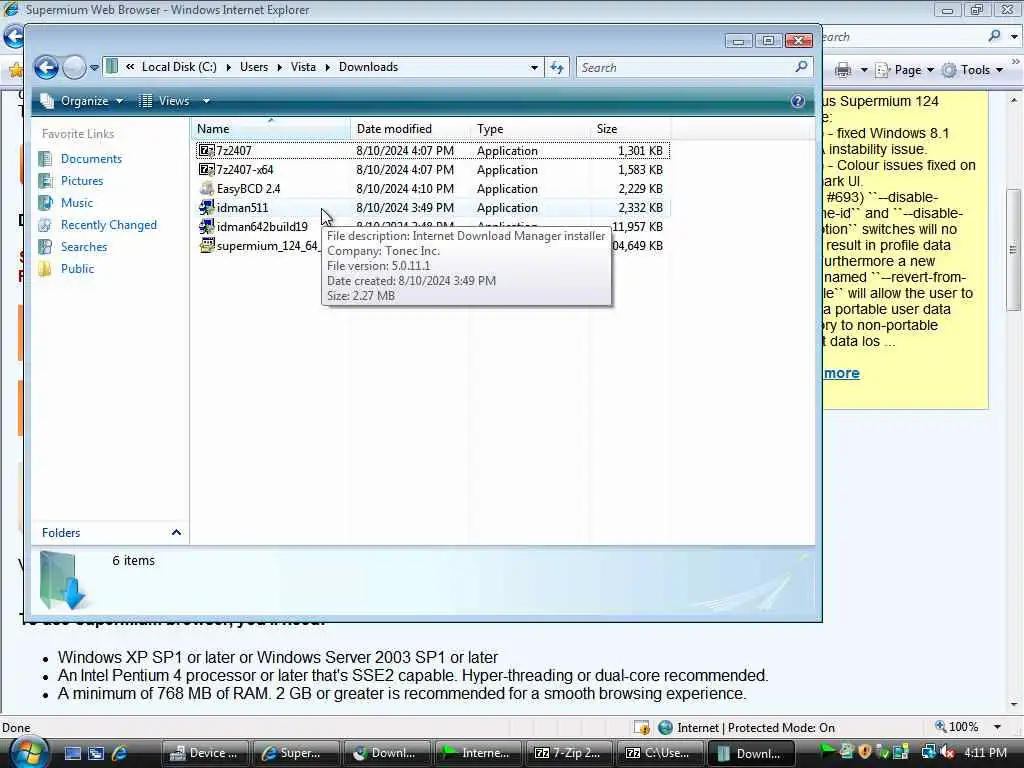Expand arrow after Users breadcrumb
The width and height of the screenshot is (1024, 768).
pyautogui.click(x=279, y=67)
